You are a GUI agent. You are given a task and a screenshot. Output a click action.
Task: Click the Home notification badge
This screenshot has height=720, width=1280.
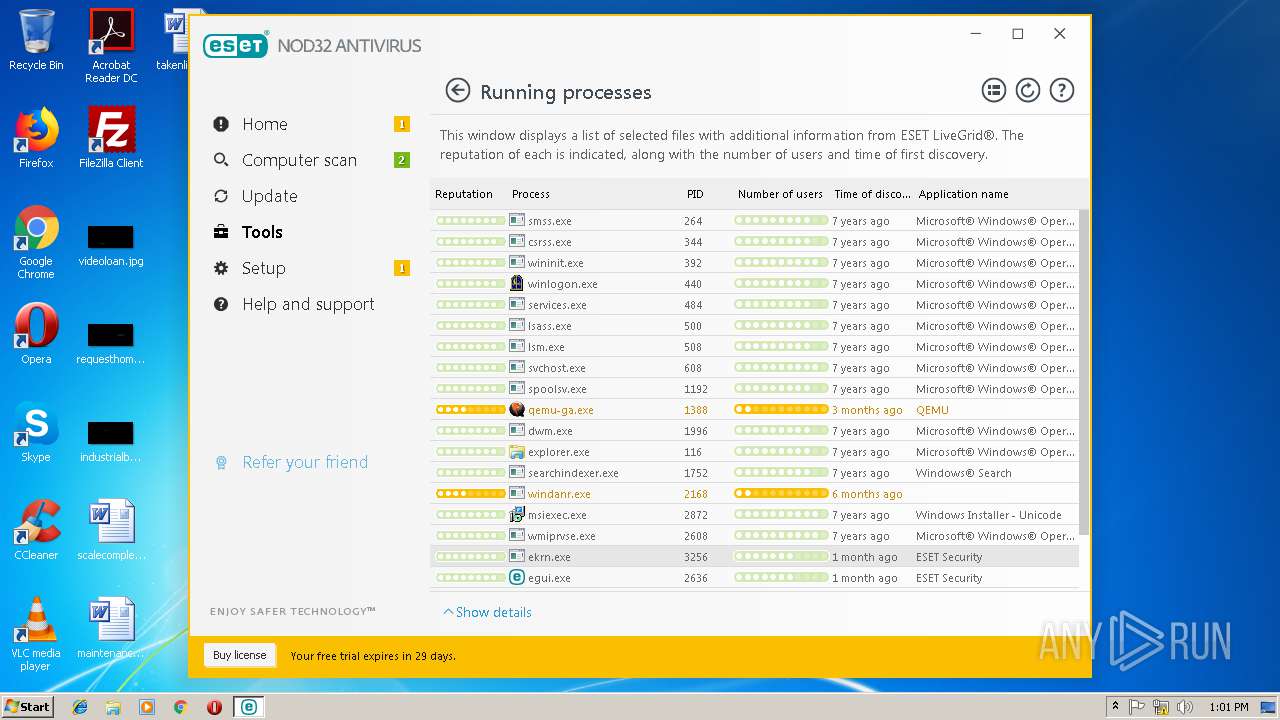click(x=402, y=124)
